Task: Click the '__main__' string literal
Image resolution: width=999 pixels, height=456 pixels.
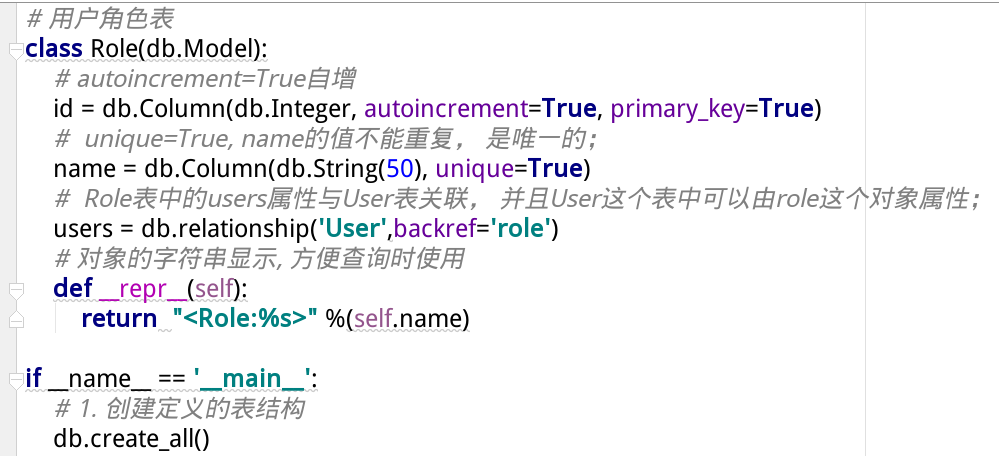Action: coord(252,379)
